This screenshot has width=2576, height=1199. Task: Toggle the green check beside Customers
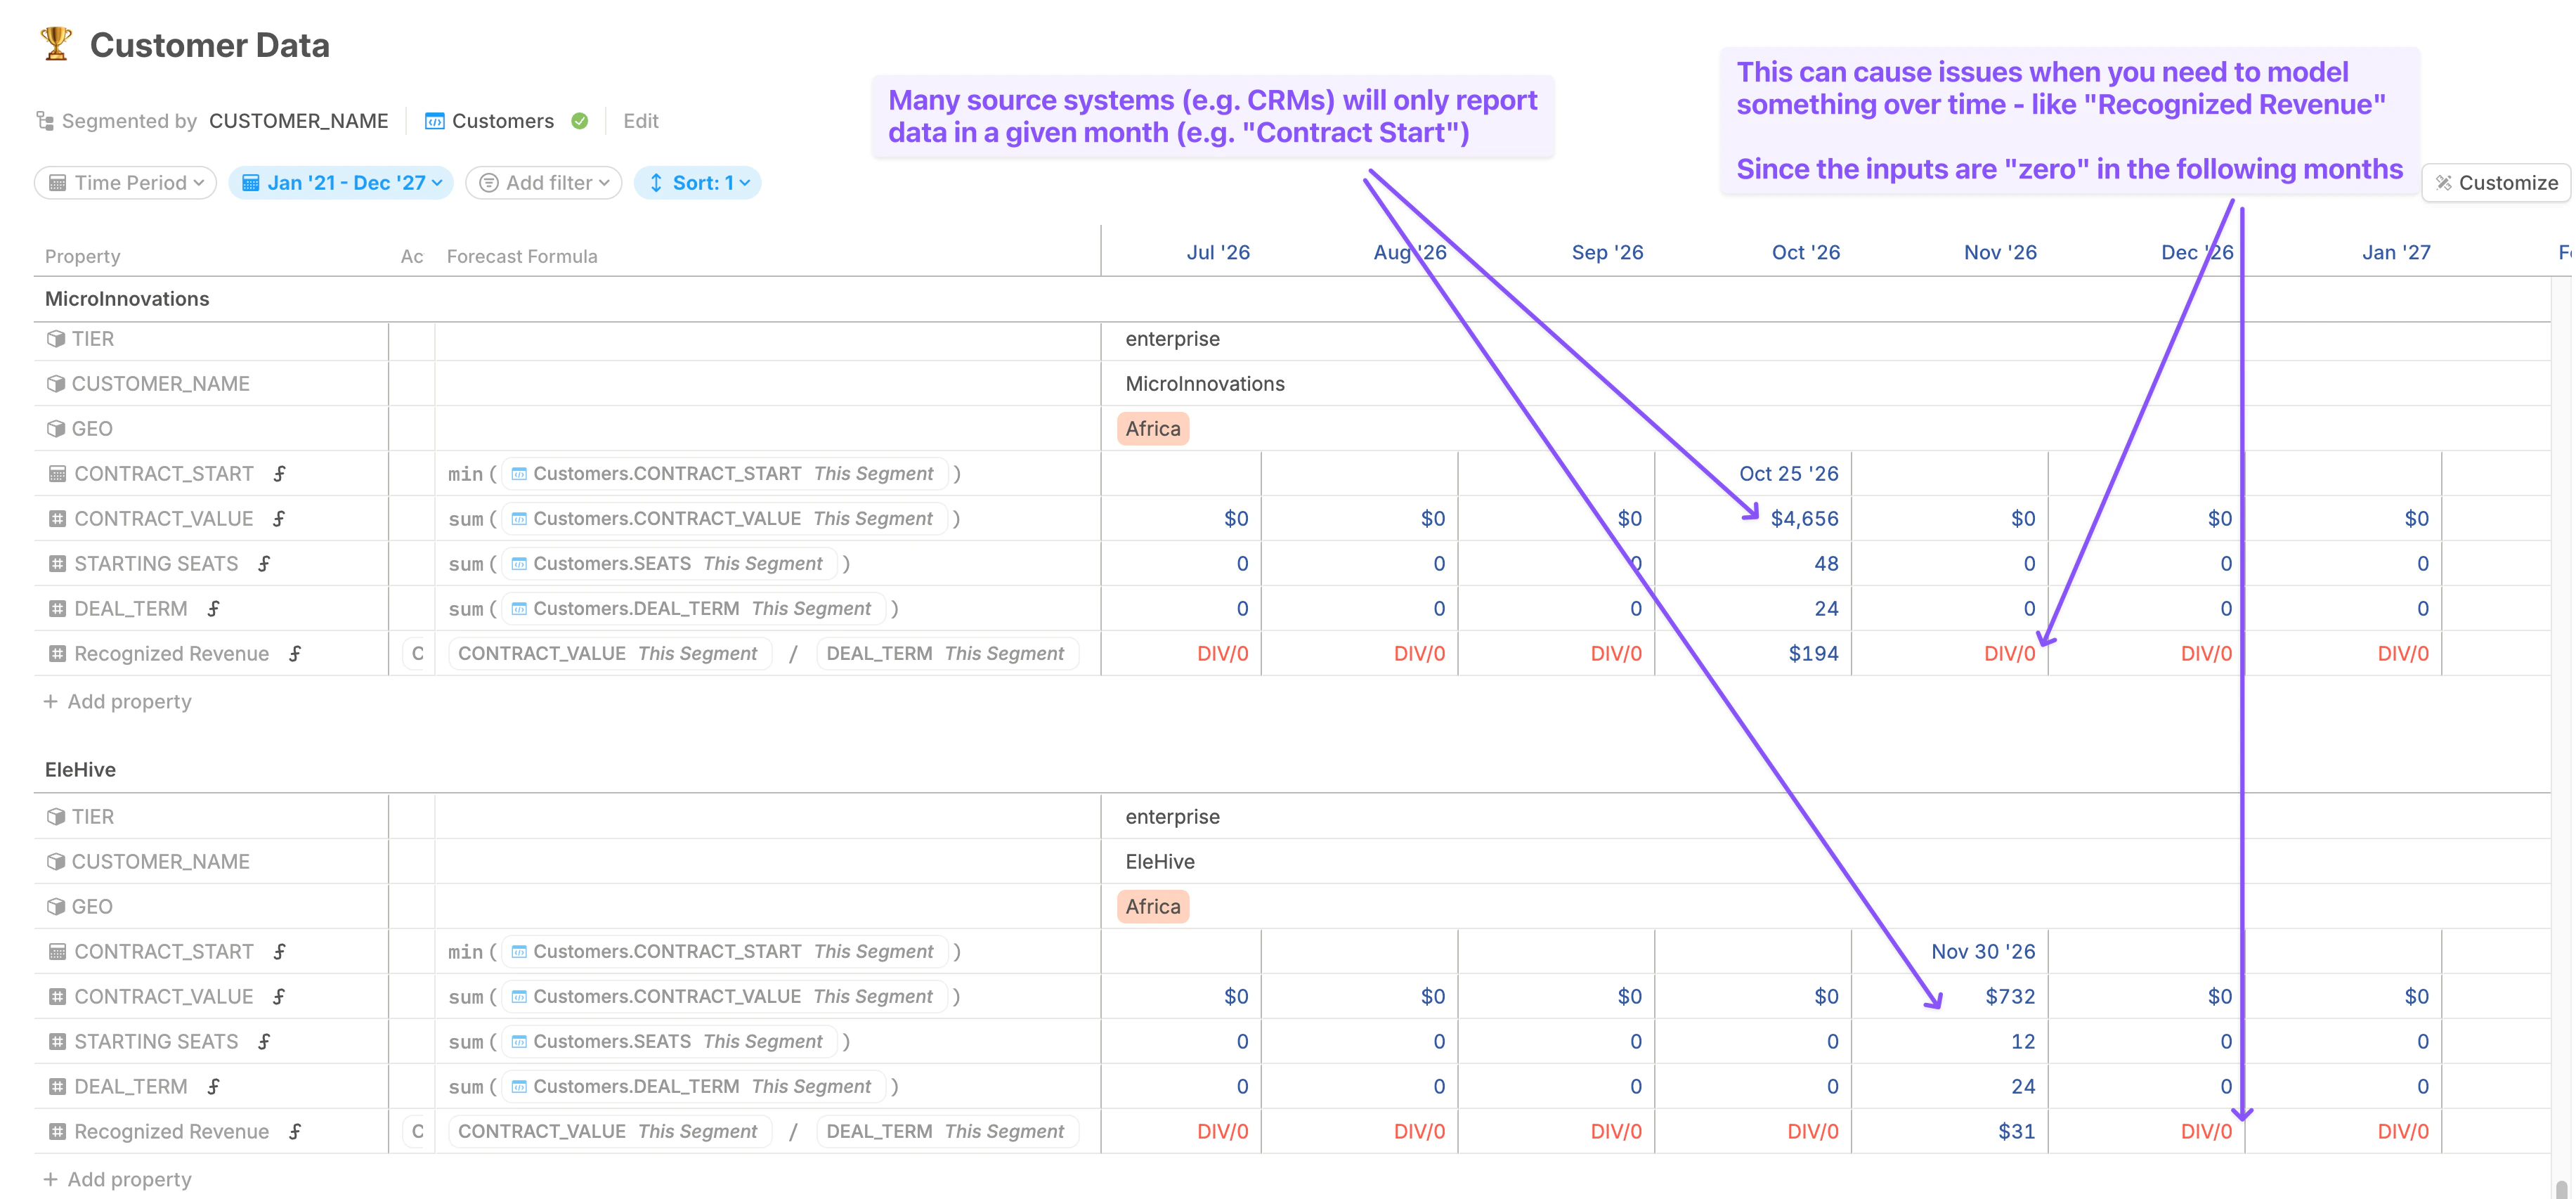(580, 120)
